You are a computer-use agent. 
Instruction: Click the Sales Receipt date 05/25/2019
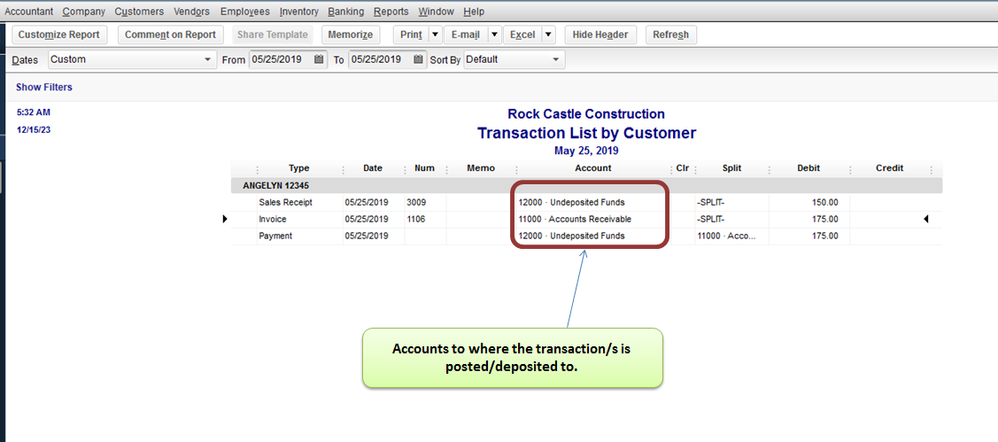click(x=367, y=203)
